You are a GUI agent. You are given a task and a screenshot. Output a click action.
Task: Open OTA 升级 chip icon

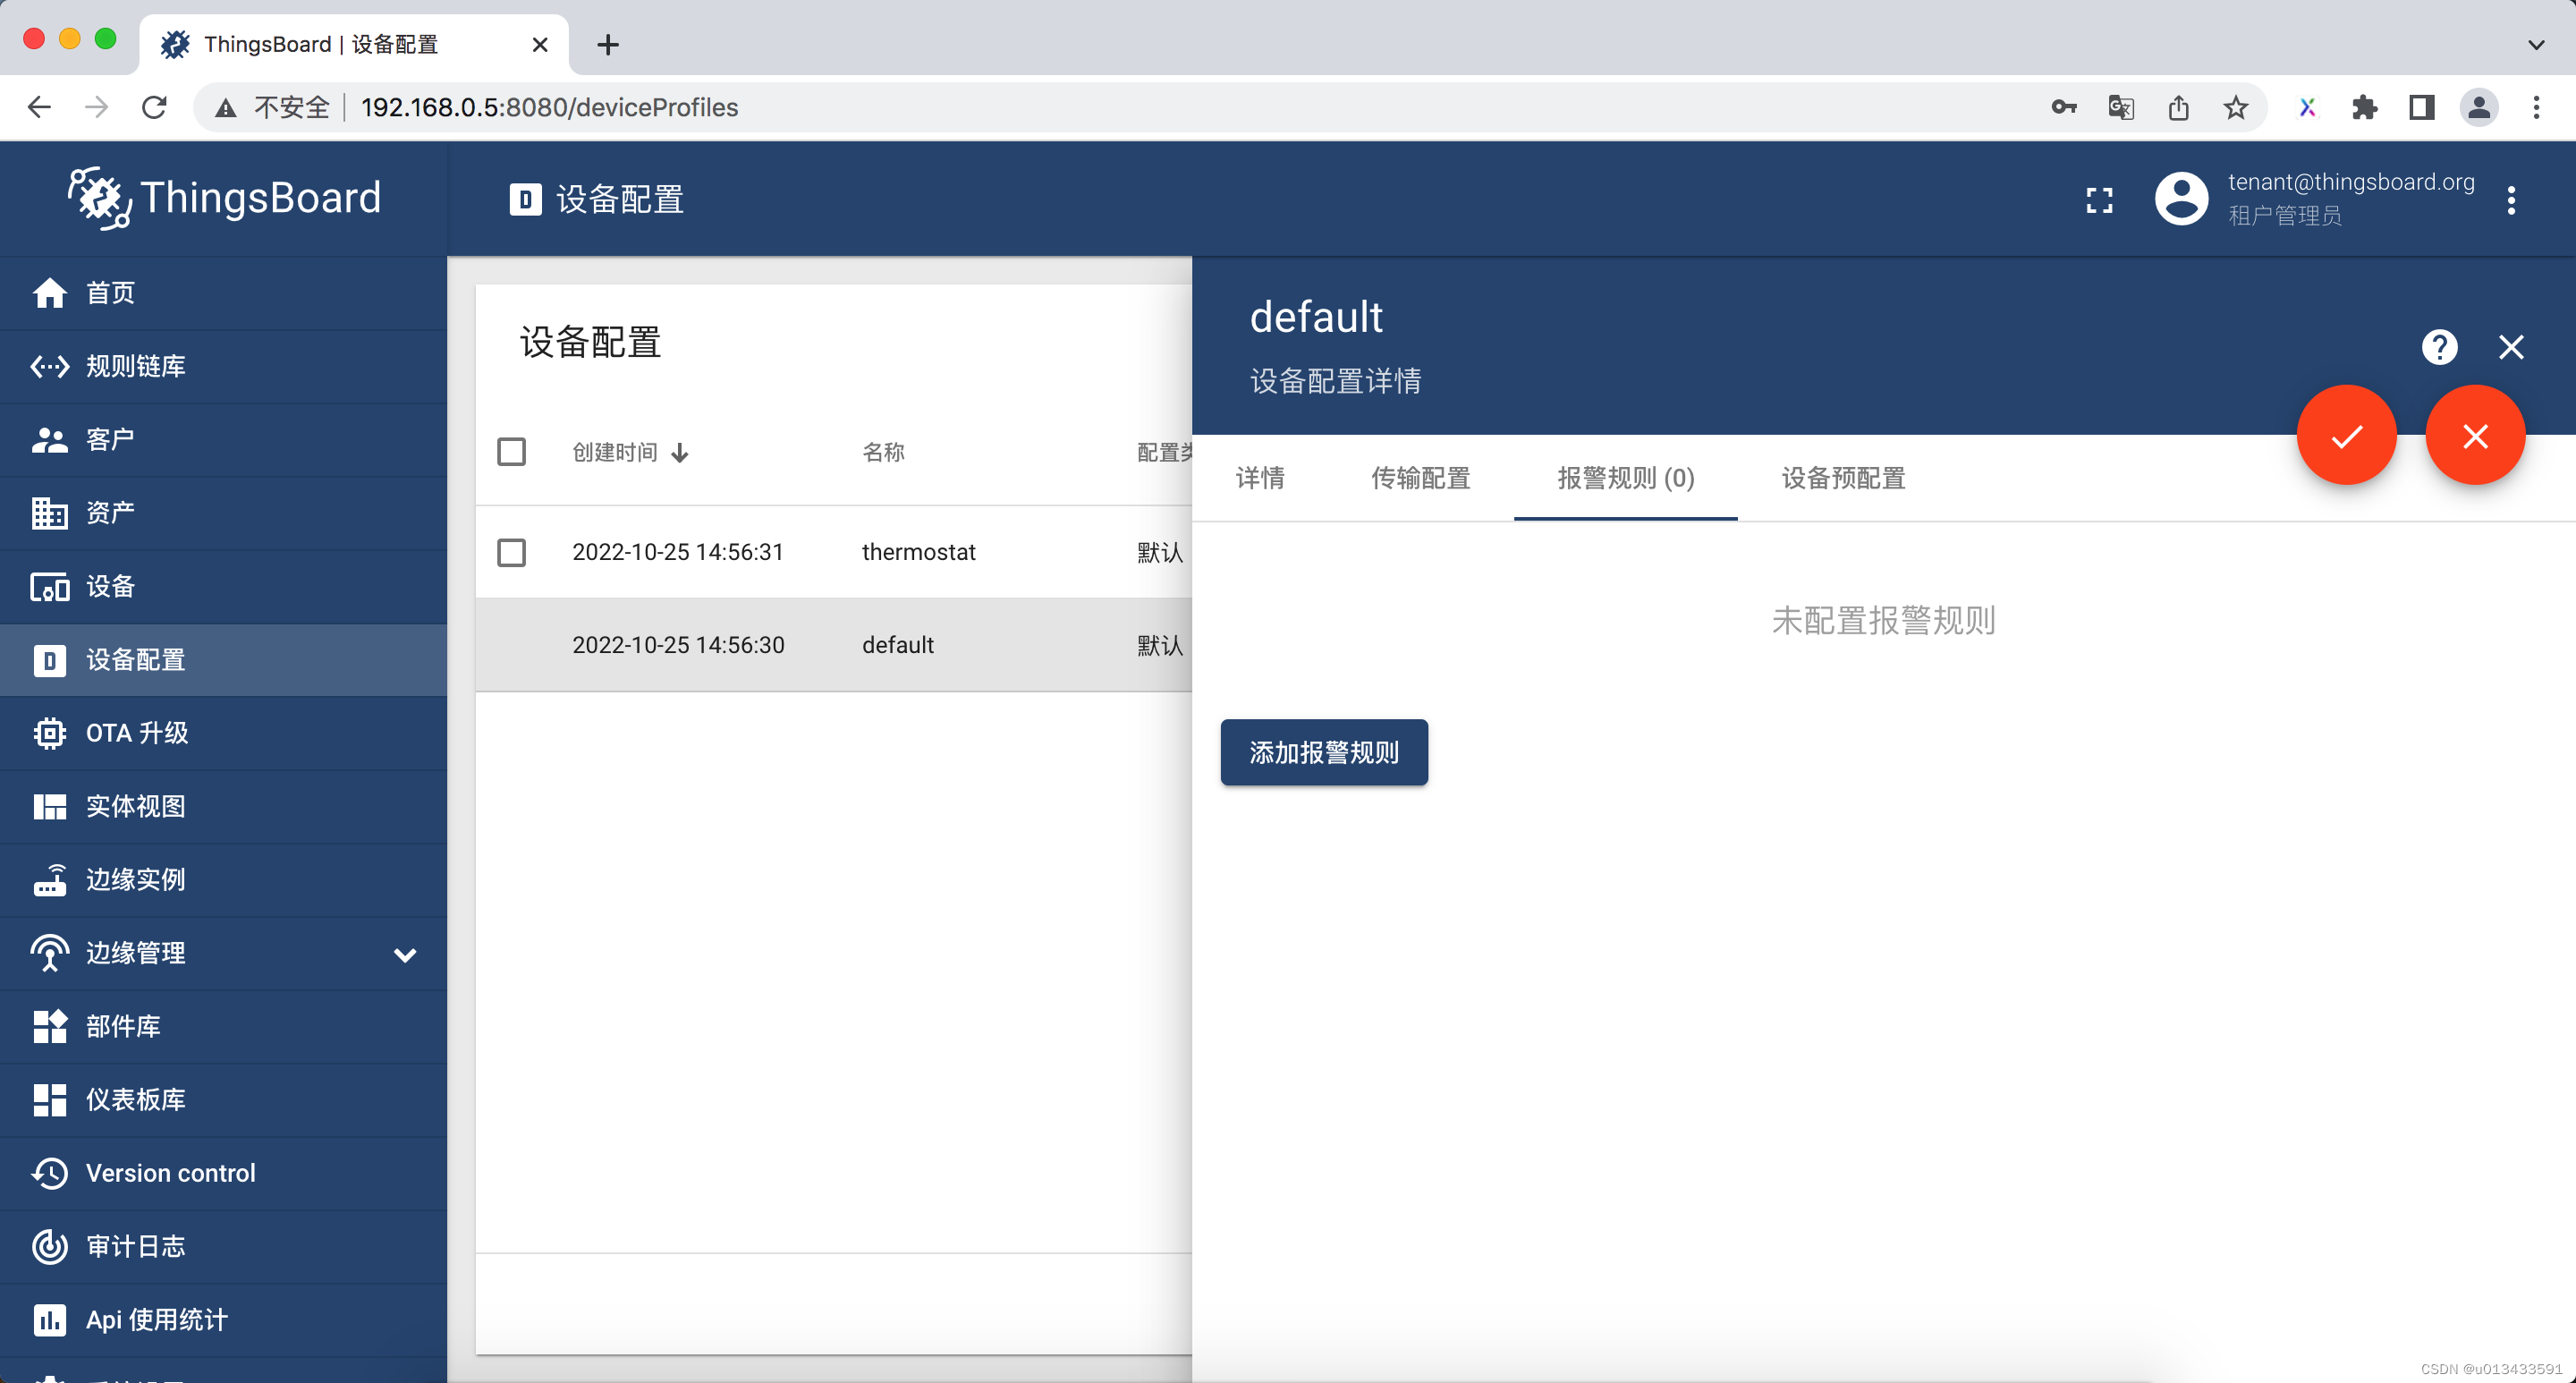pos(49,733)
